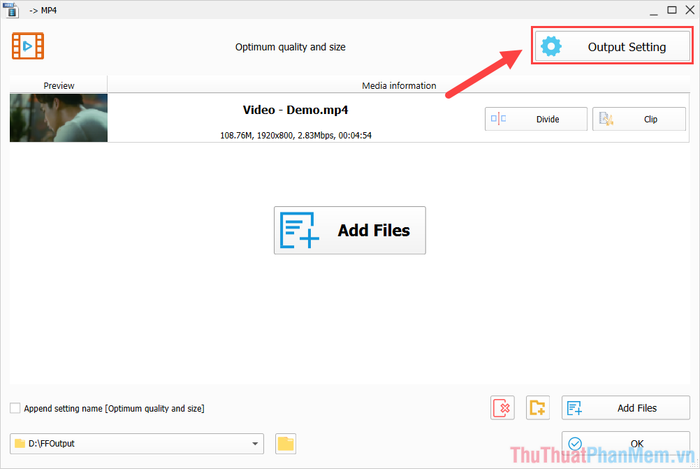Image resolution: width=700 pixels, height=469 pixels.
Task: Click the app icon in the title bar
Action: click(x=11, y=10)
